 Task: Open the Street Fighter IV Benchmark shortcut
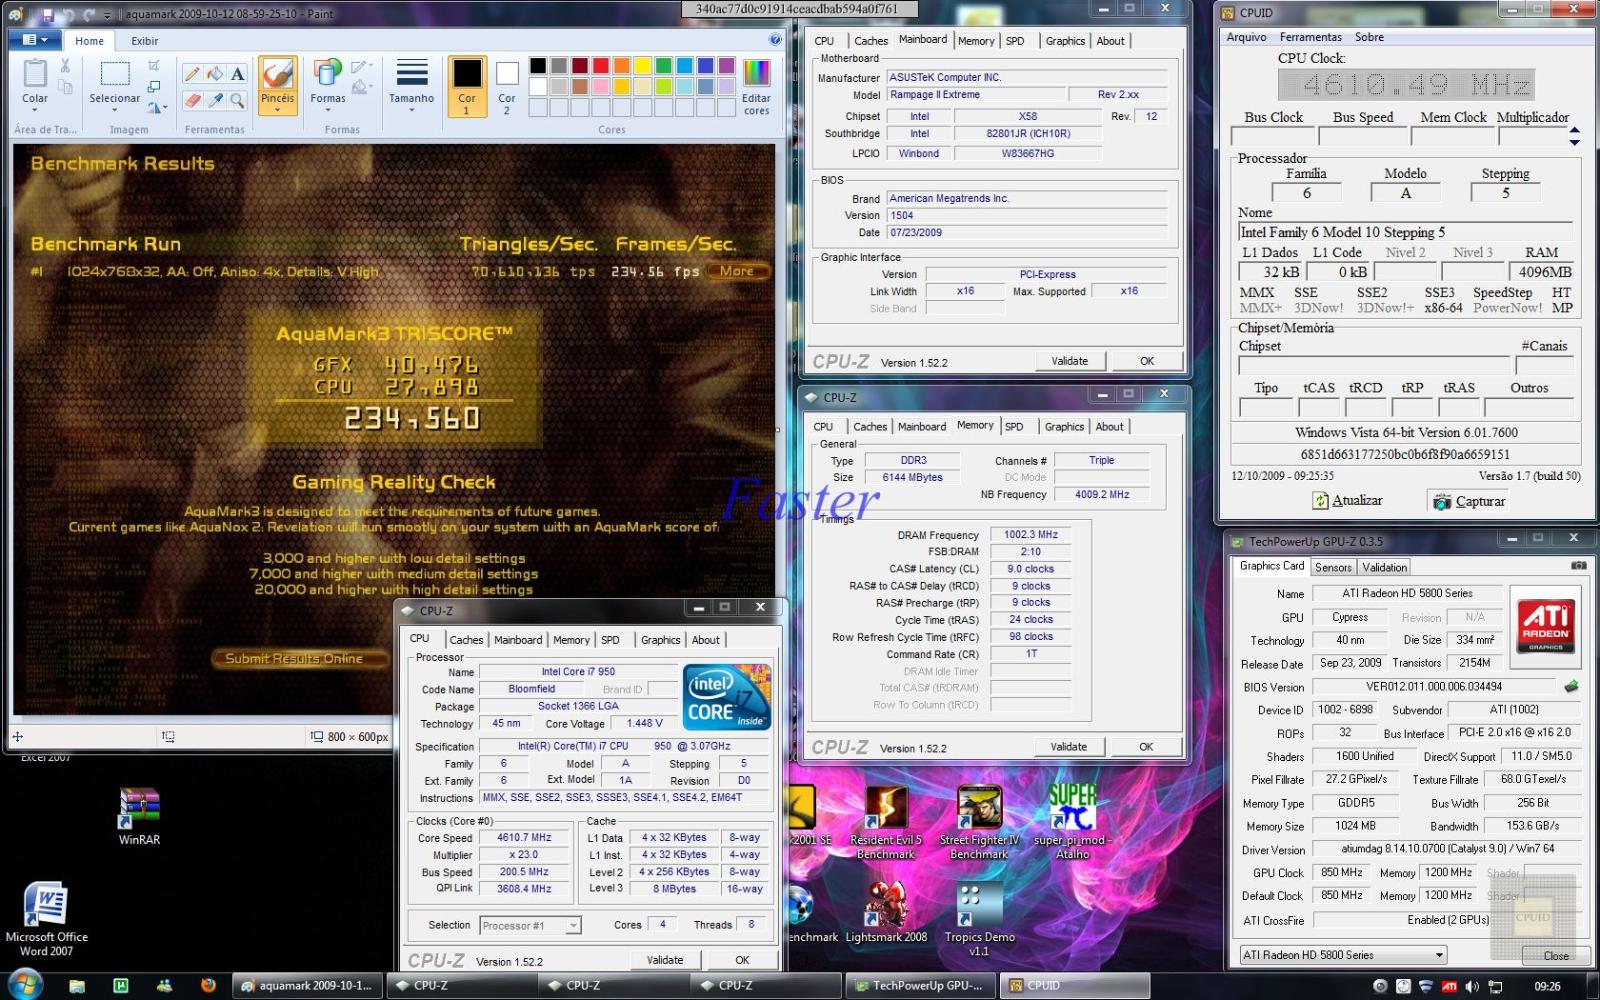979,822
